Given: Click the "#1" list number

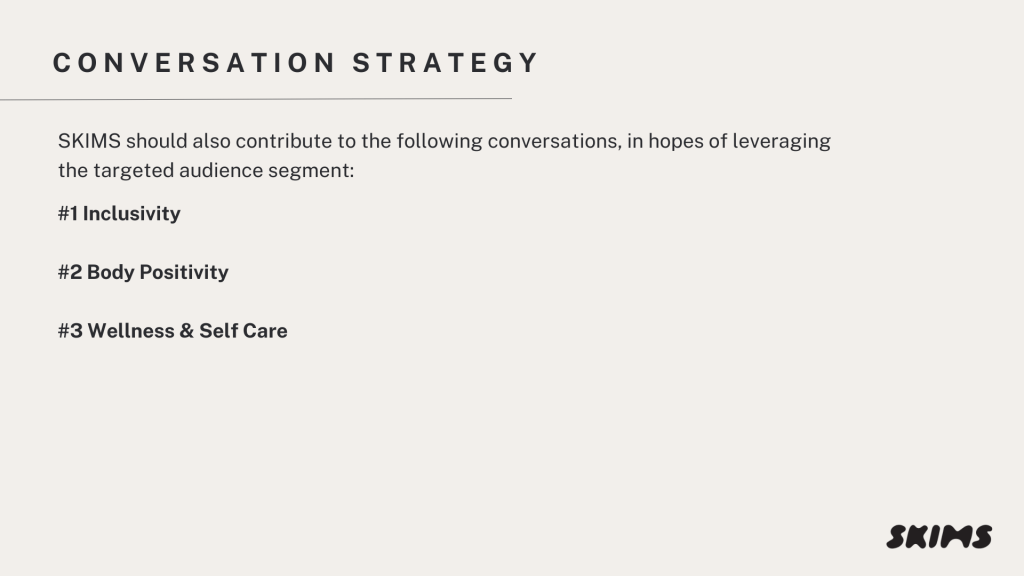Looking at the screenshot, I should (68, 214).
